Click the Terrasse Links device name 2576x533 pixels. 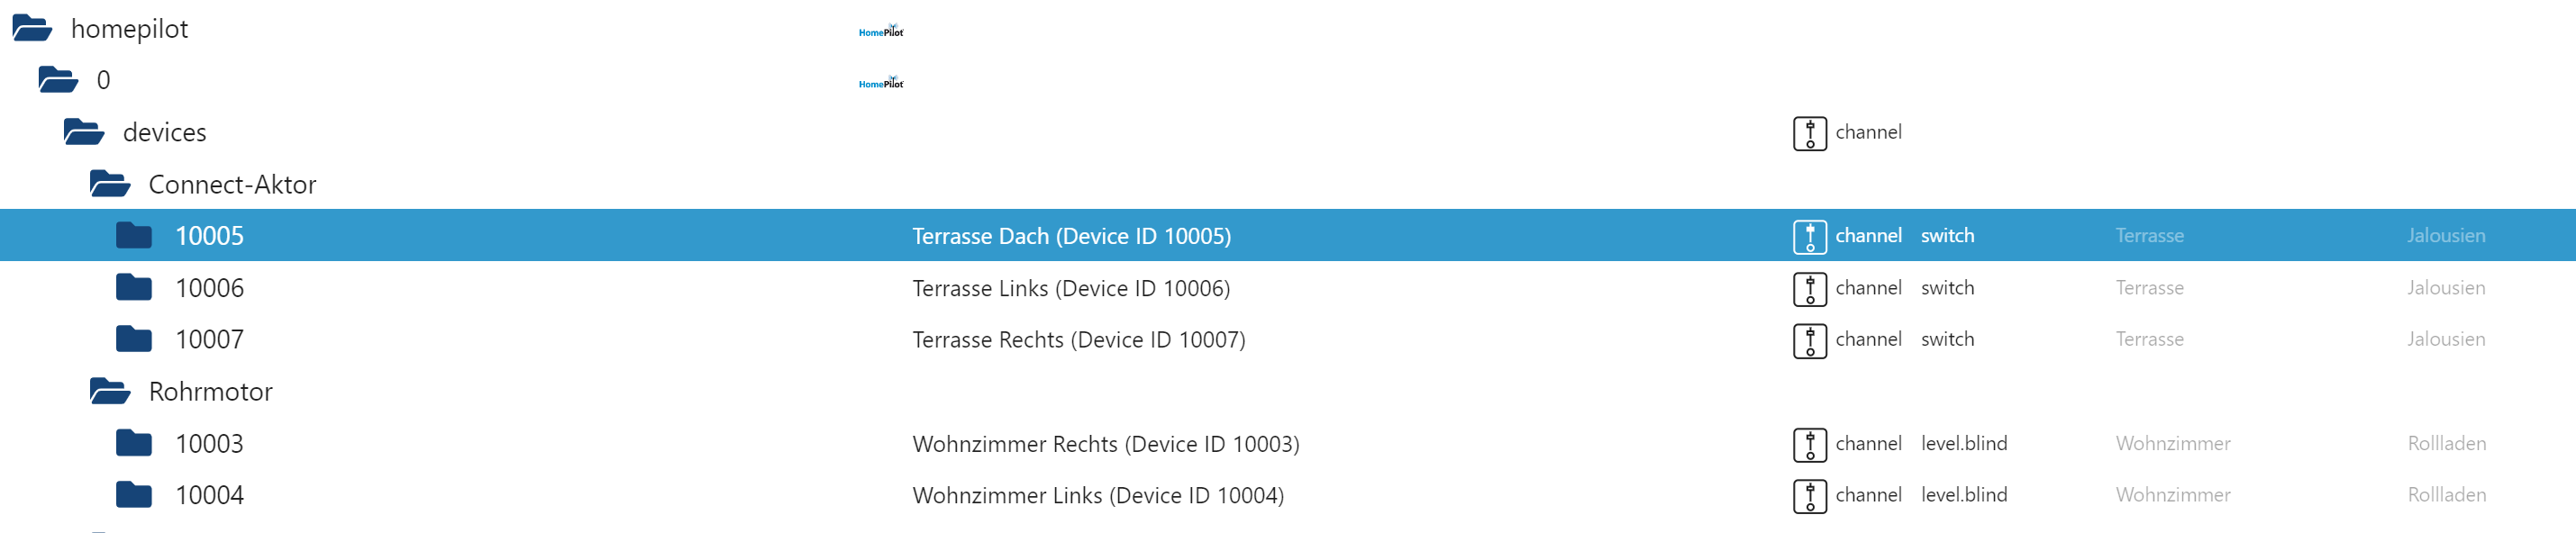click(x=1070, y=289)
